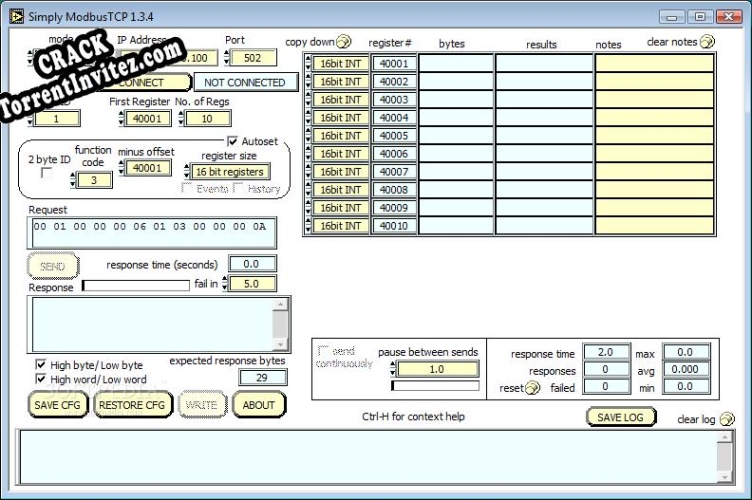Click the No. of Regs field
Viewport: 752px width, 500px height.
click(207, 118)
